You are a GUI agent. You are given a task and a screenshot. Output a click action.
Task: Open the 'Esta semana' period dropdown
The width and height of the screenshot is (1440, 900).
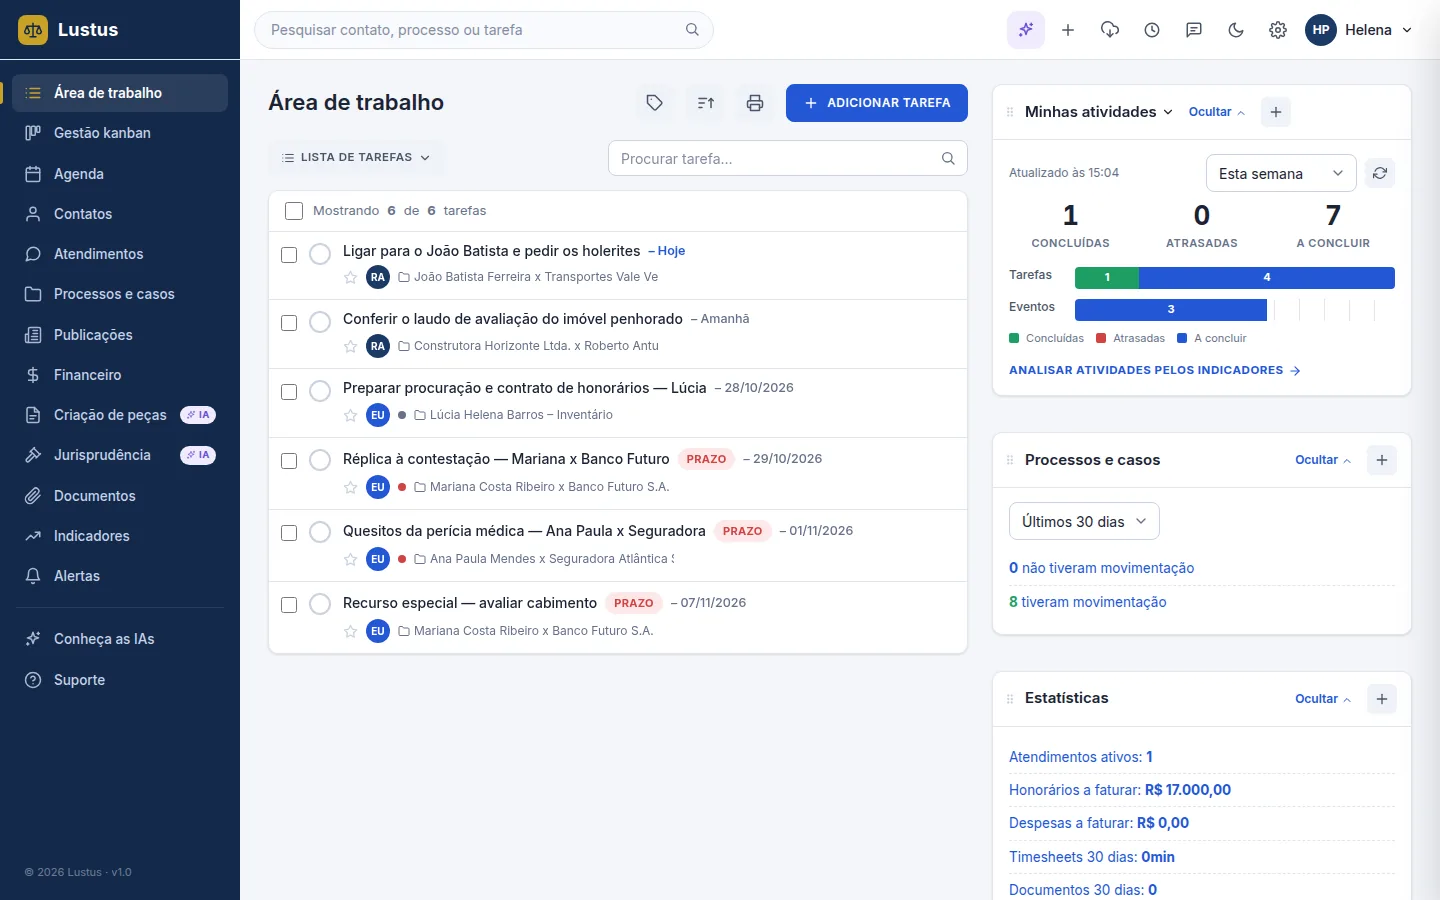click(x=1281, y=173)
